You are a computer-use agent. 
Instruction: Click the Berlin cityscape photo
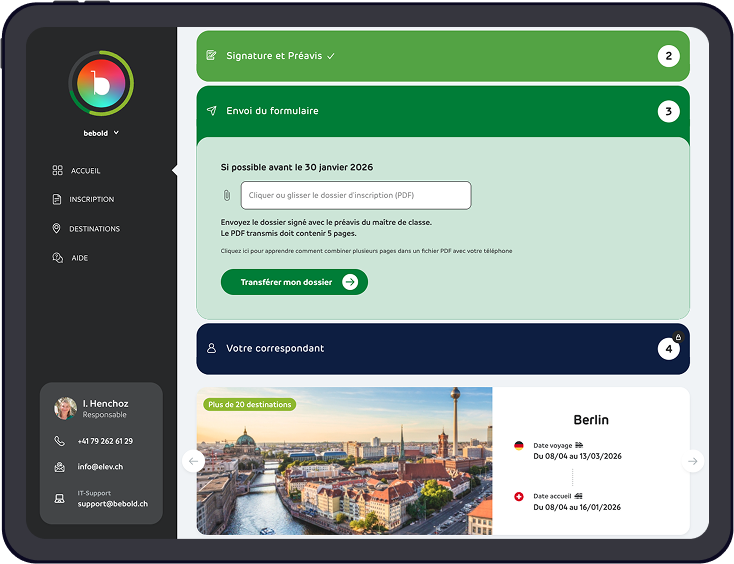click(344, 461)
